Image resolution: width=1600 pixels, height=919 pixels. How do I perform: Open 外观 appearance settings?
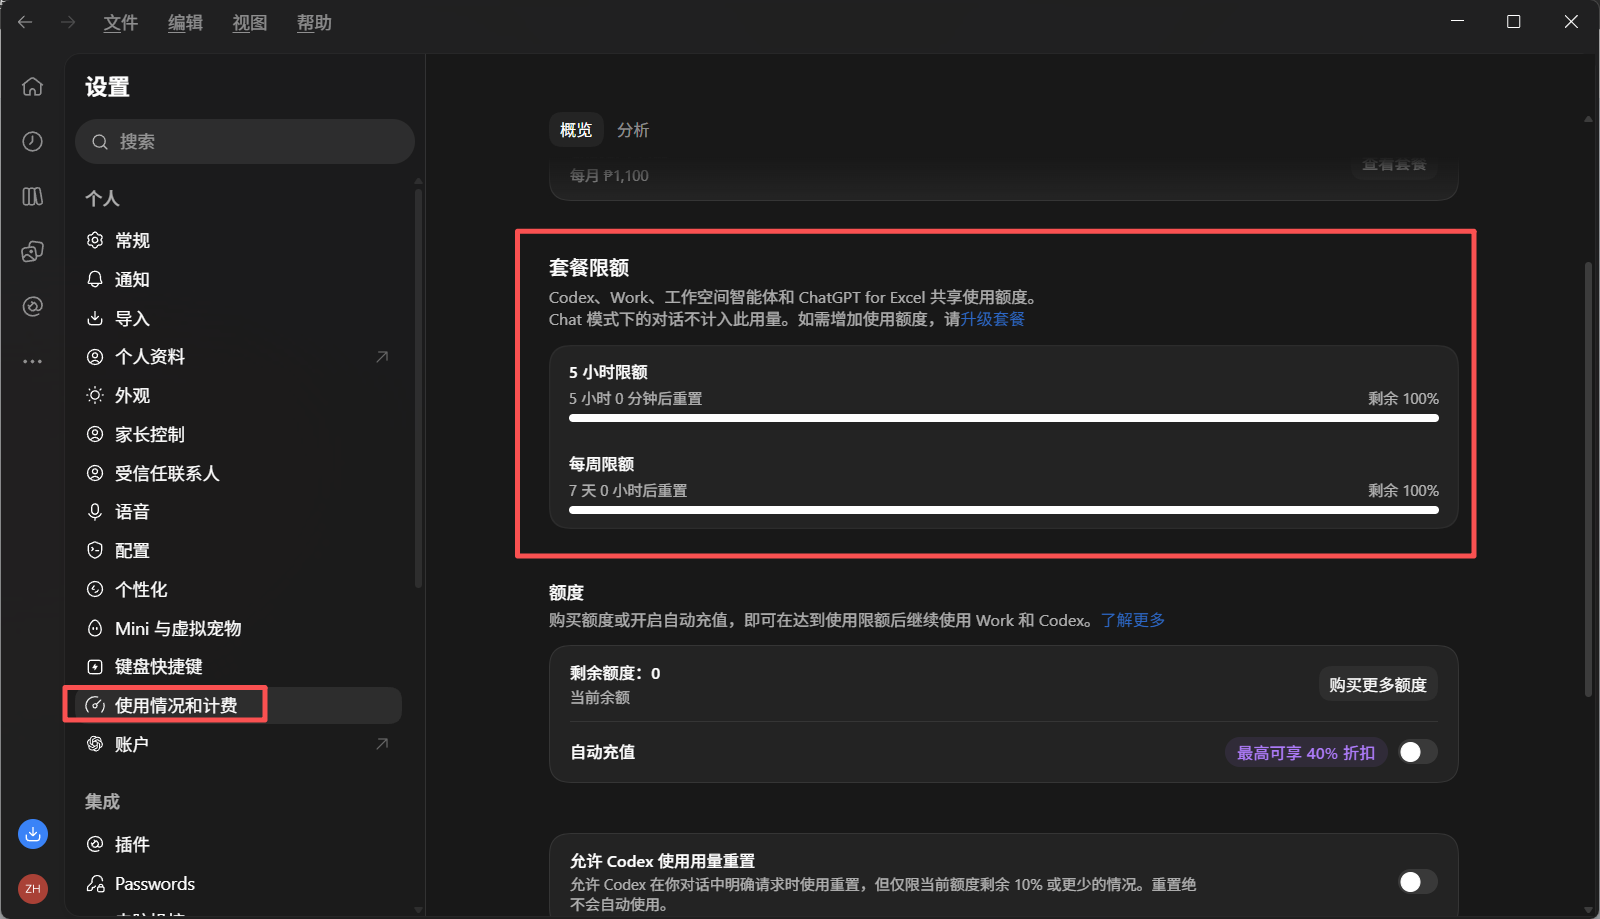click(238, 395)
